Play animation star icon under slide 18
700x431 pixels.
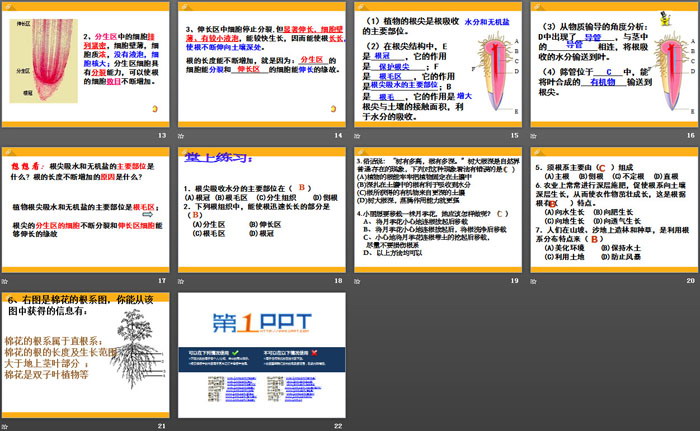(181, 281)
